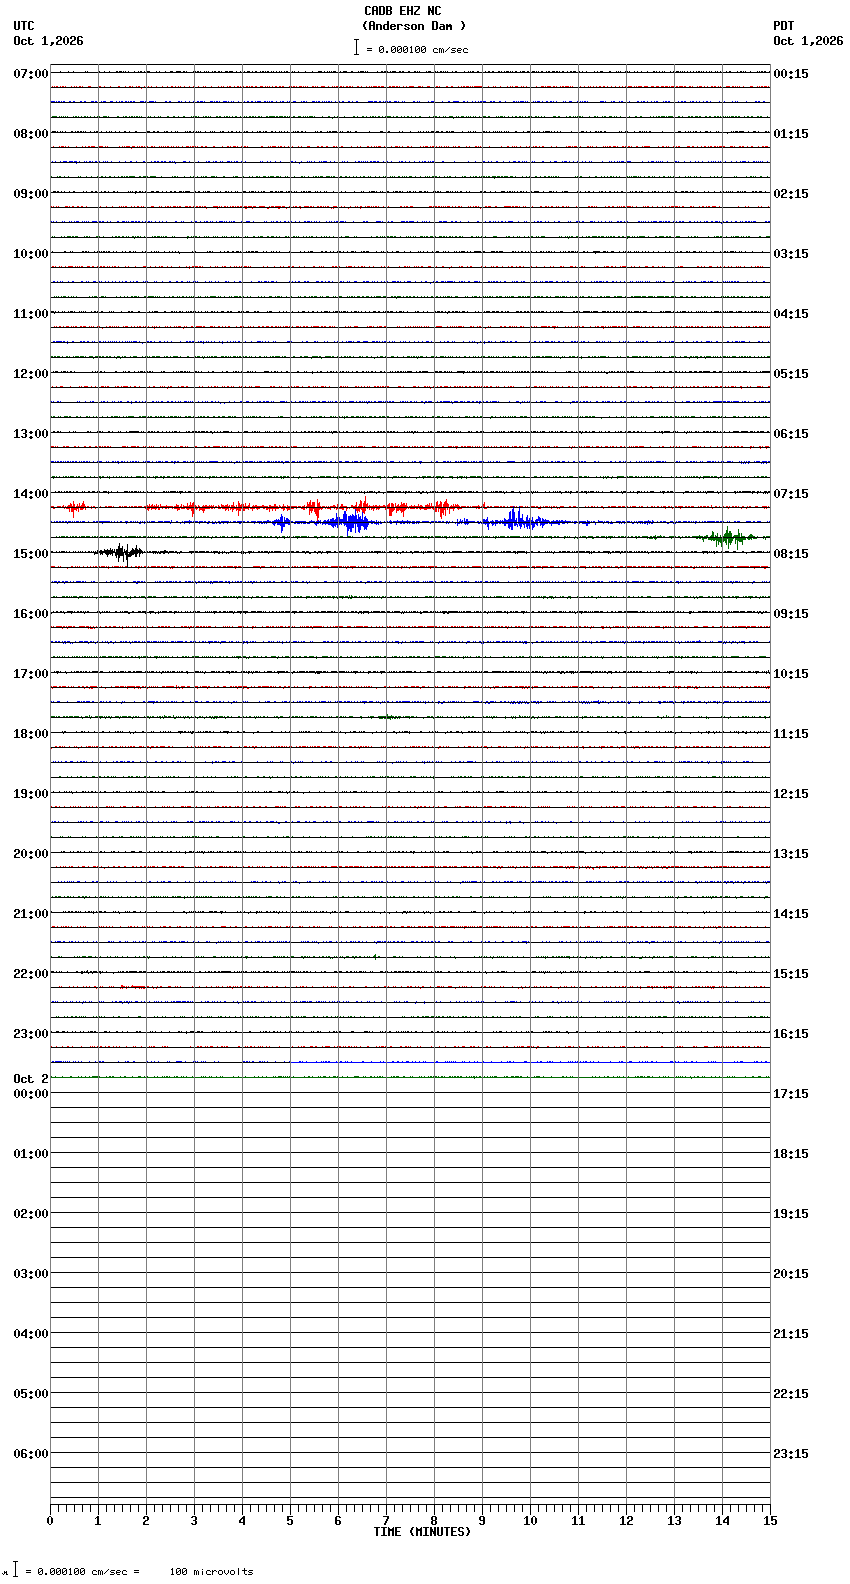850x1584 pixels.
Task: Click the 08:15 PDT time label
Action: click(x=791, y=554)
